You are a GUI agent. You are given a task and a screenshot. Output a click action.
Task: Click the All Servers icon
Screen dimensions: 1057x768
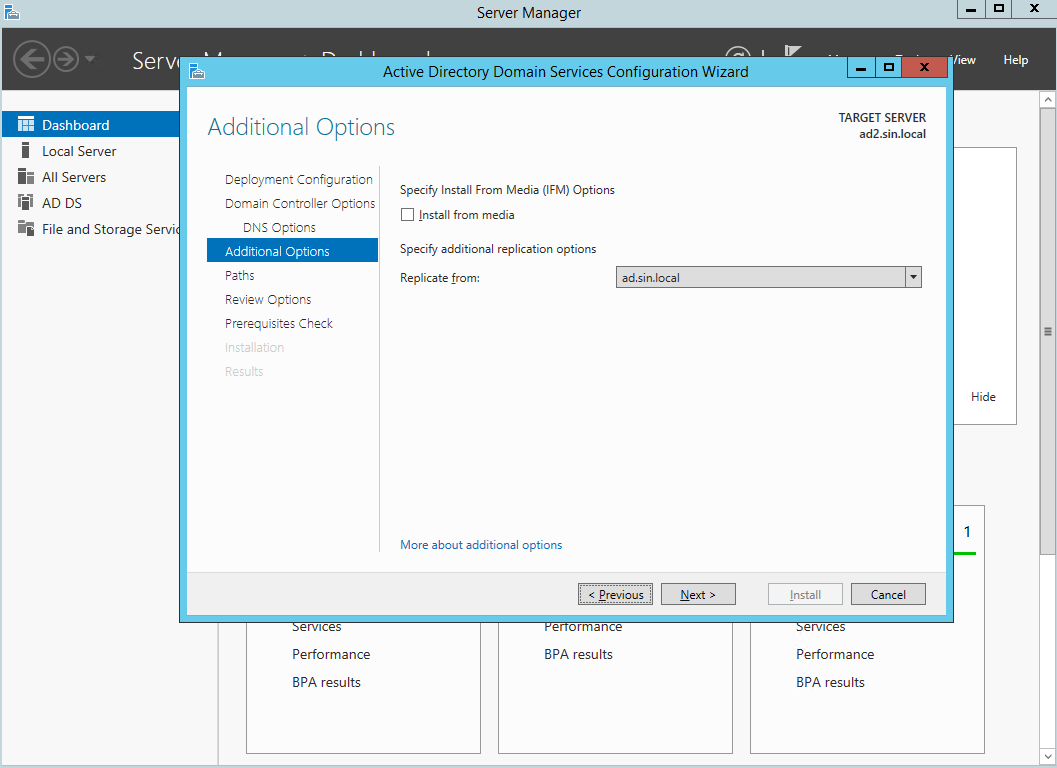[26, 177]
